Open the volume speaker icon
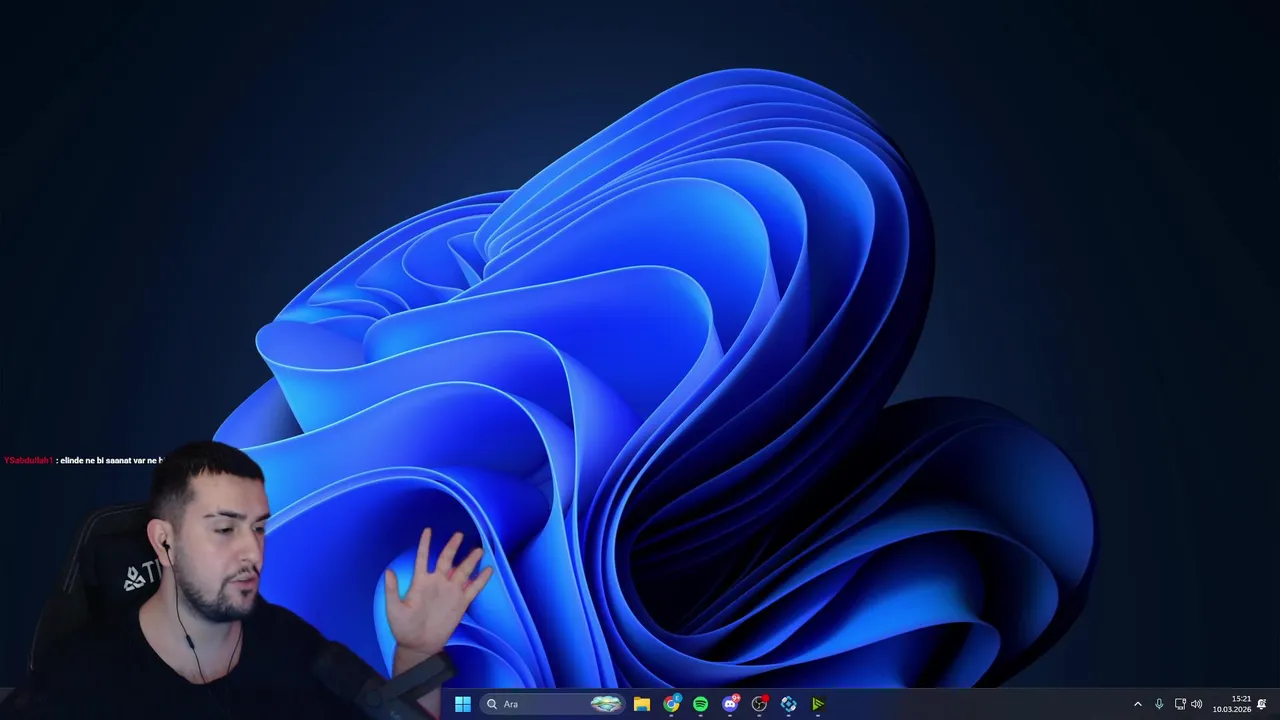The height and width of the screenshot is (720, 1280). pos(1197,704)
